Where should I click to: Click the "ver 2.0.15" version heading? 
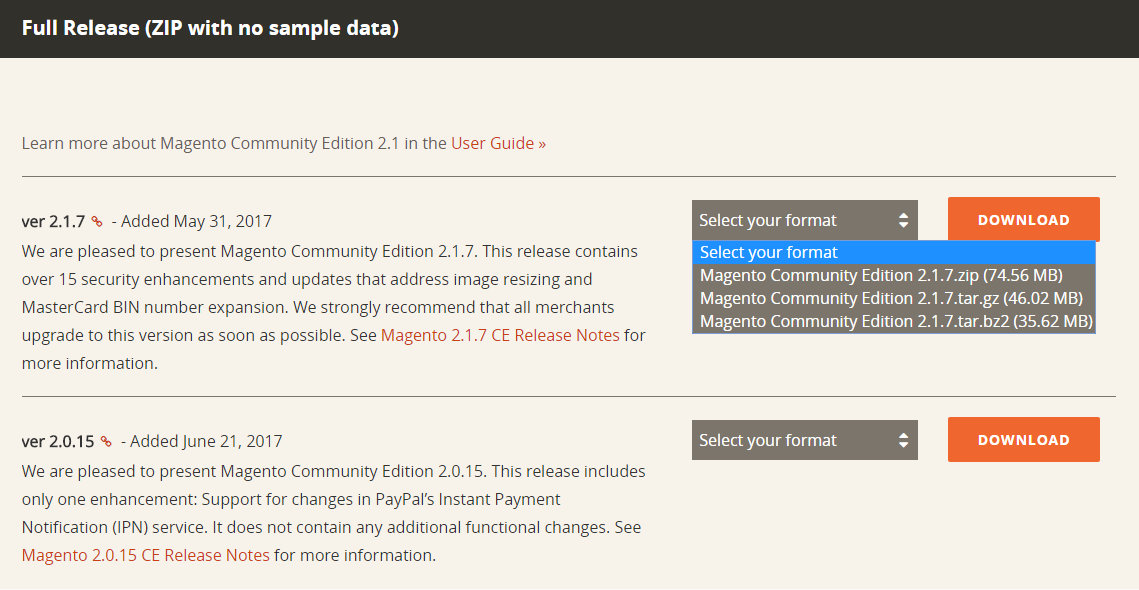tap(58, 441)
